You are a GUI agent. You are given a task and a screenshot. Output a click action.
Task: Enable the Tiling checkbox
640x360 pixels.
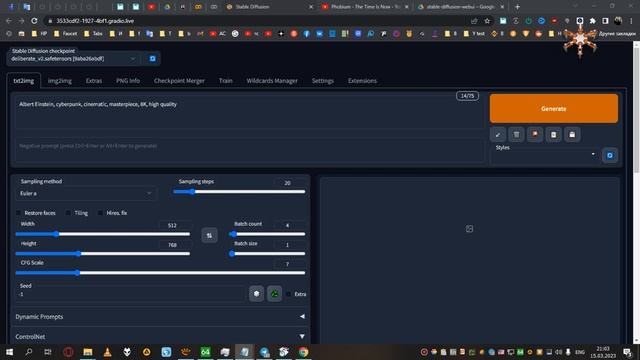(x=68, y=213)
